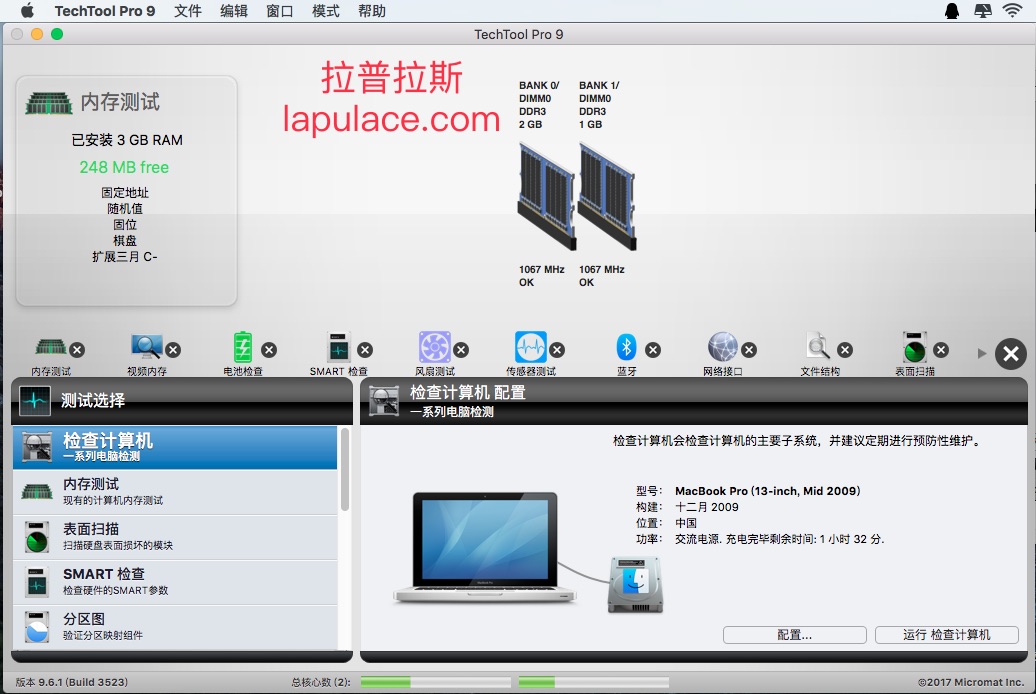The width and height of the screenshot is (1036, 694).
Task: Select 表面扫描 in the test list
Action: pos(175,537)
